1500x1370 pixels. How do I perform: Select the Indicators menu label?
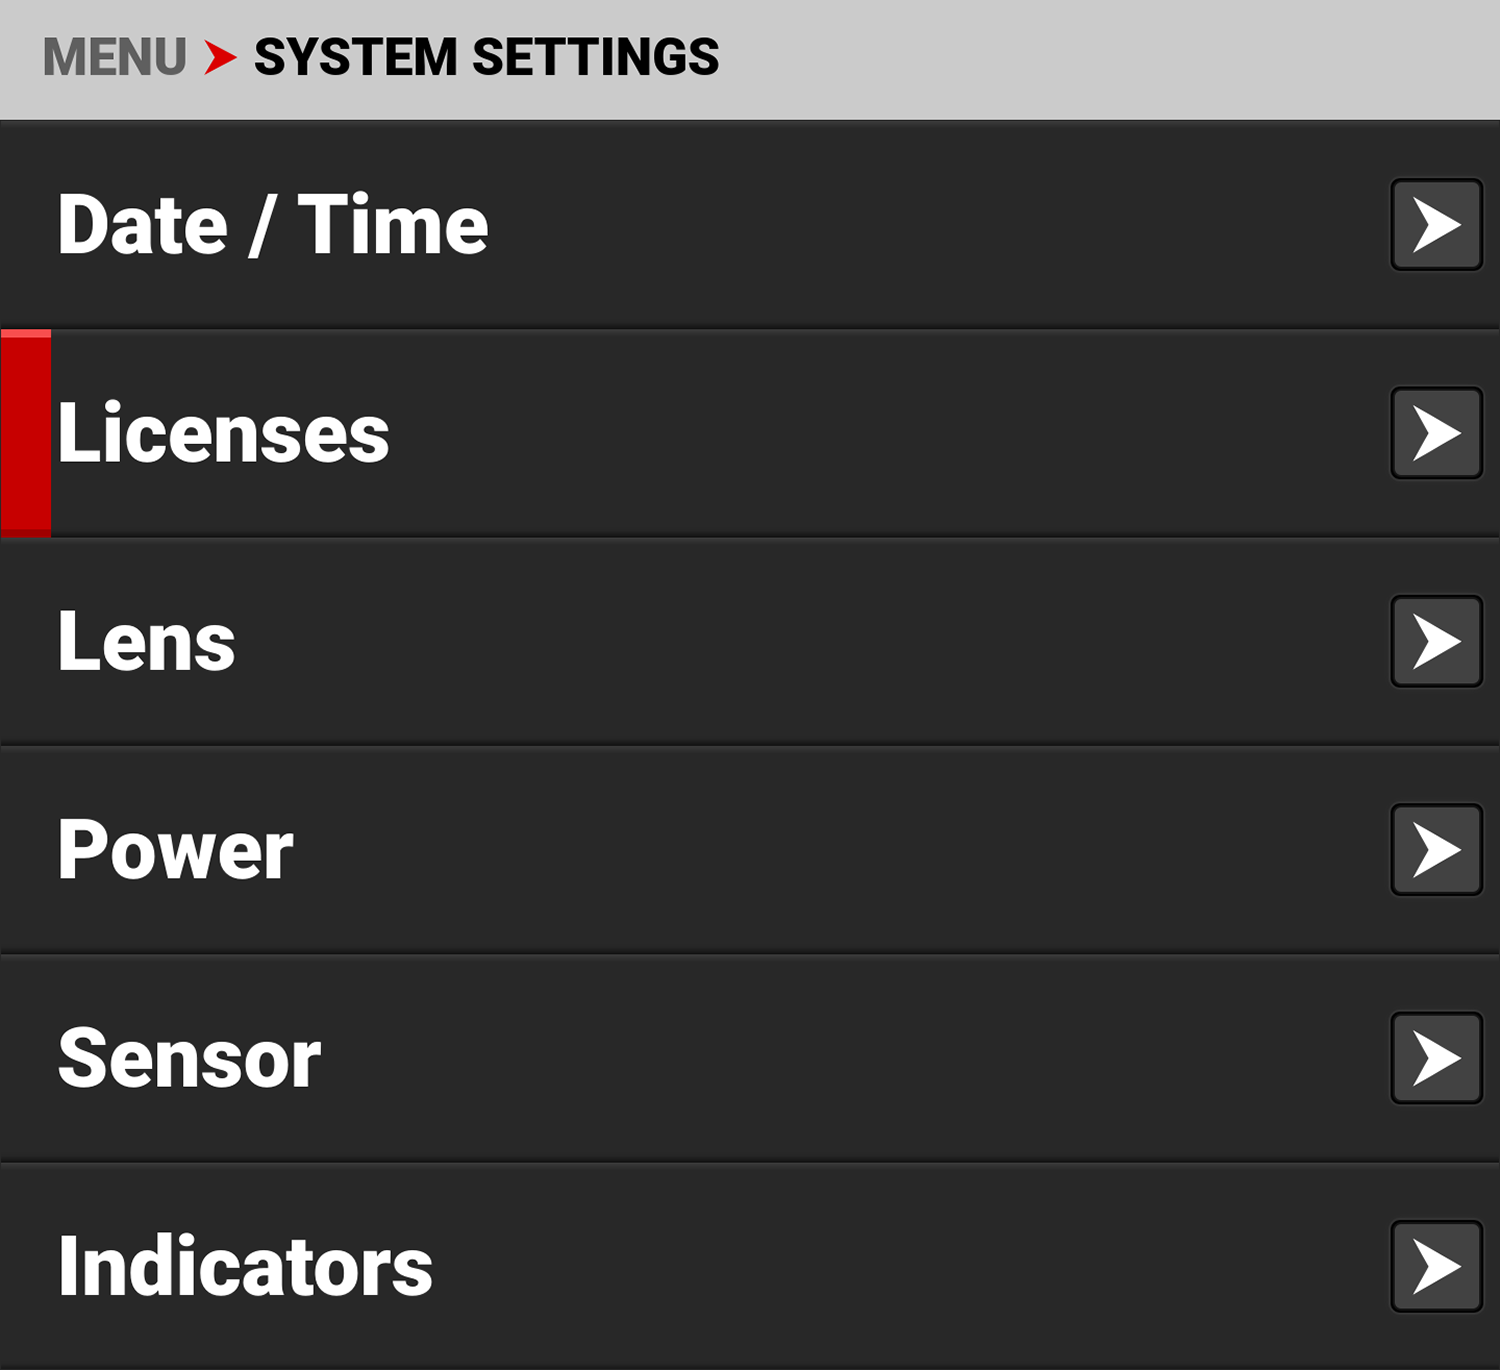[x=245, y=1266]
